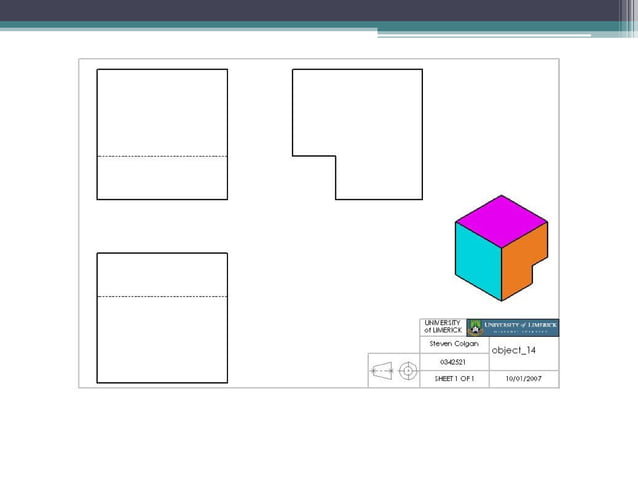This screenshot has width=638, height=478.
Task: Click the University of Limerick logo banner
Action: 513,327
